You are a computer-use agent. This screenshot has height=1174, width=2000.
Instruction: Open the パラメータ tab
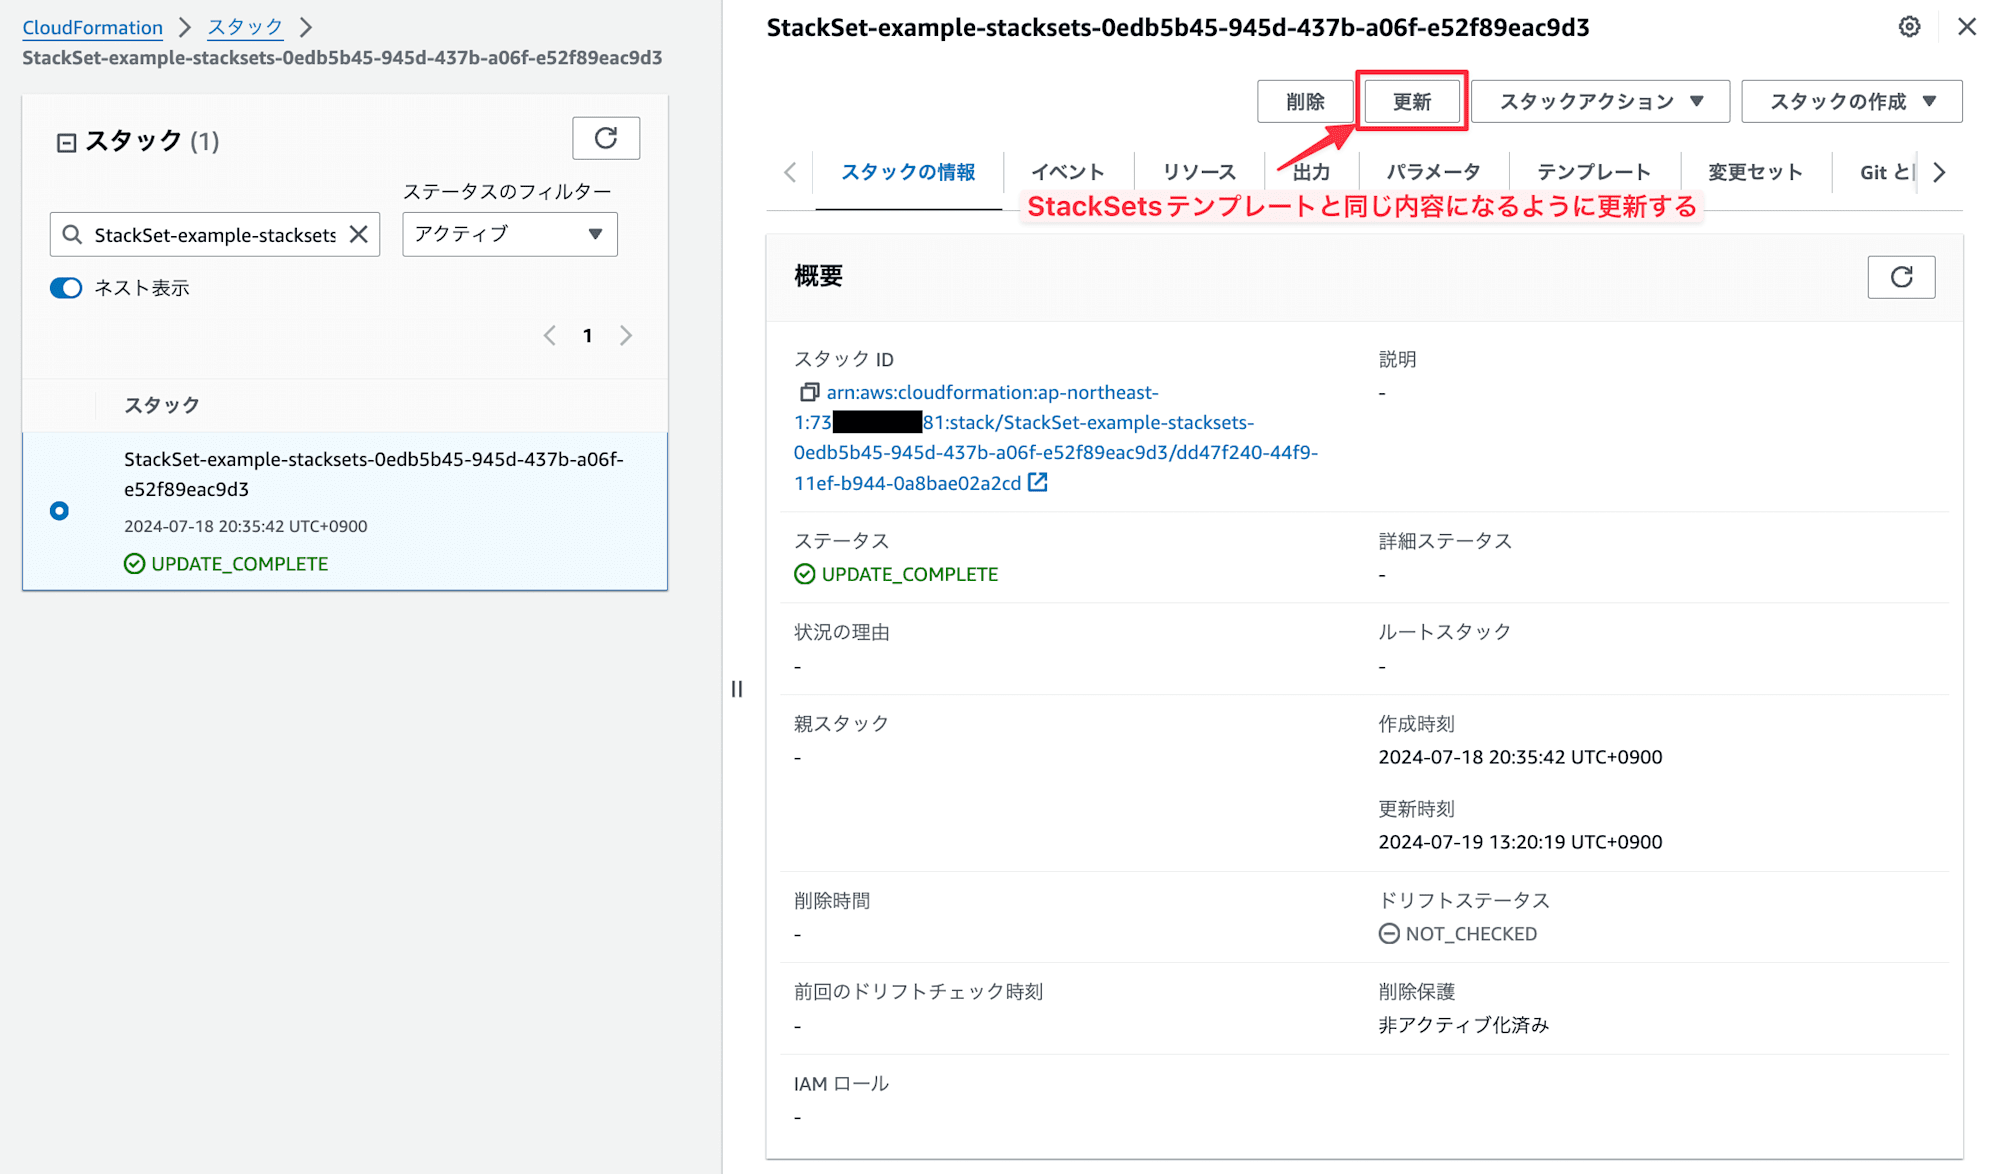(1432, 172)
